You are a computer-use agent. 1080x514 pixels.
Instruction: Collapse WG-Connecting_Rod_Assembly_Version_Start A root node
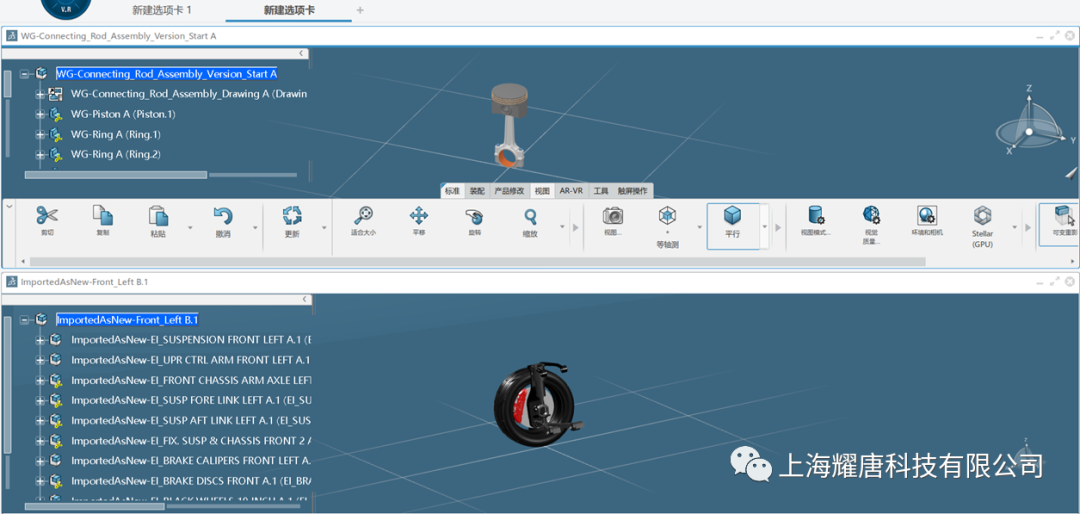tap(24, 74)
